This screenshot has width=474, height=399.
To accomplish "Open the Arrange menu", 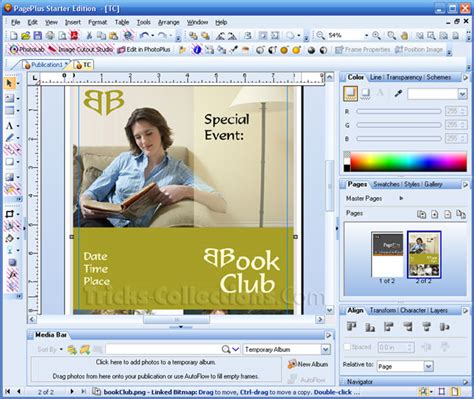I will tap(169, 22).
